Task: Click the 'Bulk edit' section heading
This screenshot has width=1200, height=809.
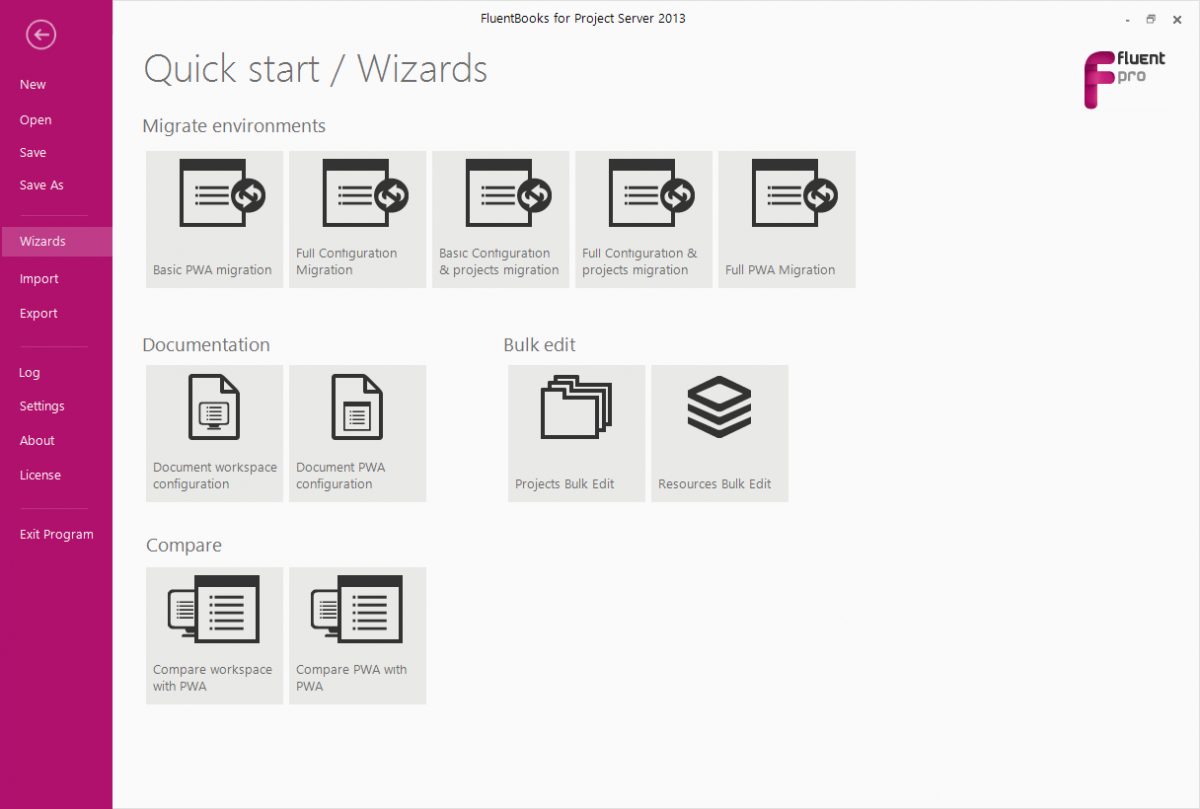Action: tap(539, 345)
